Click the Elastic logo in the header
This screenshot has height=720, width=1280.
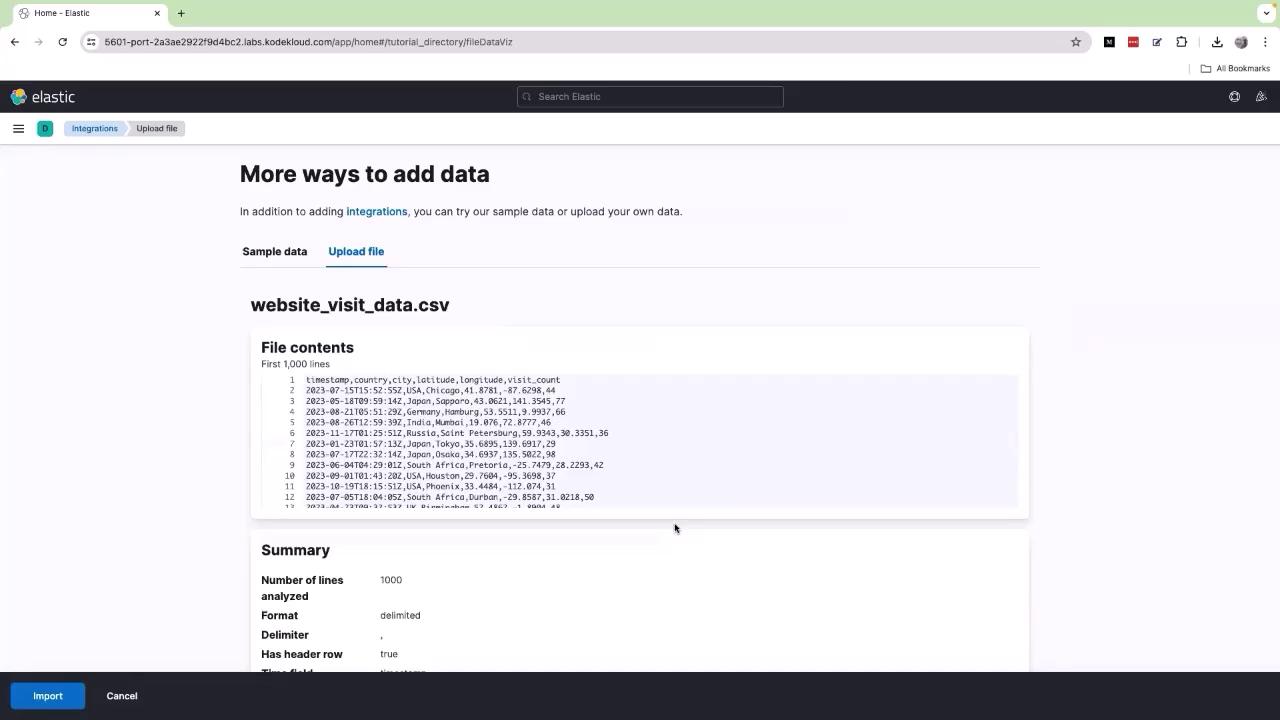coord(43,97)
